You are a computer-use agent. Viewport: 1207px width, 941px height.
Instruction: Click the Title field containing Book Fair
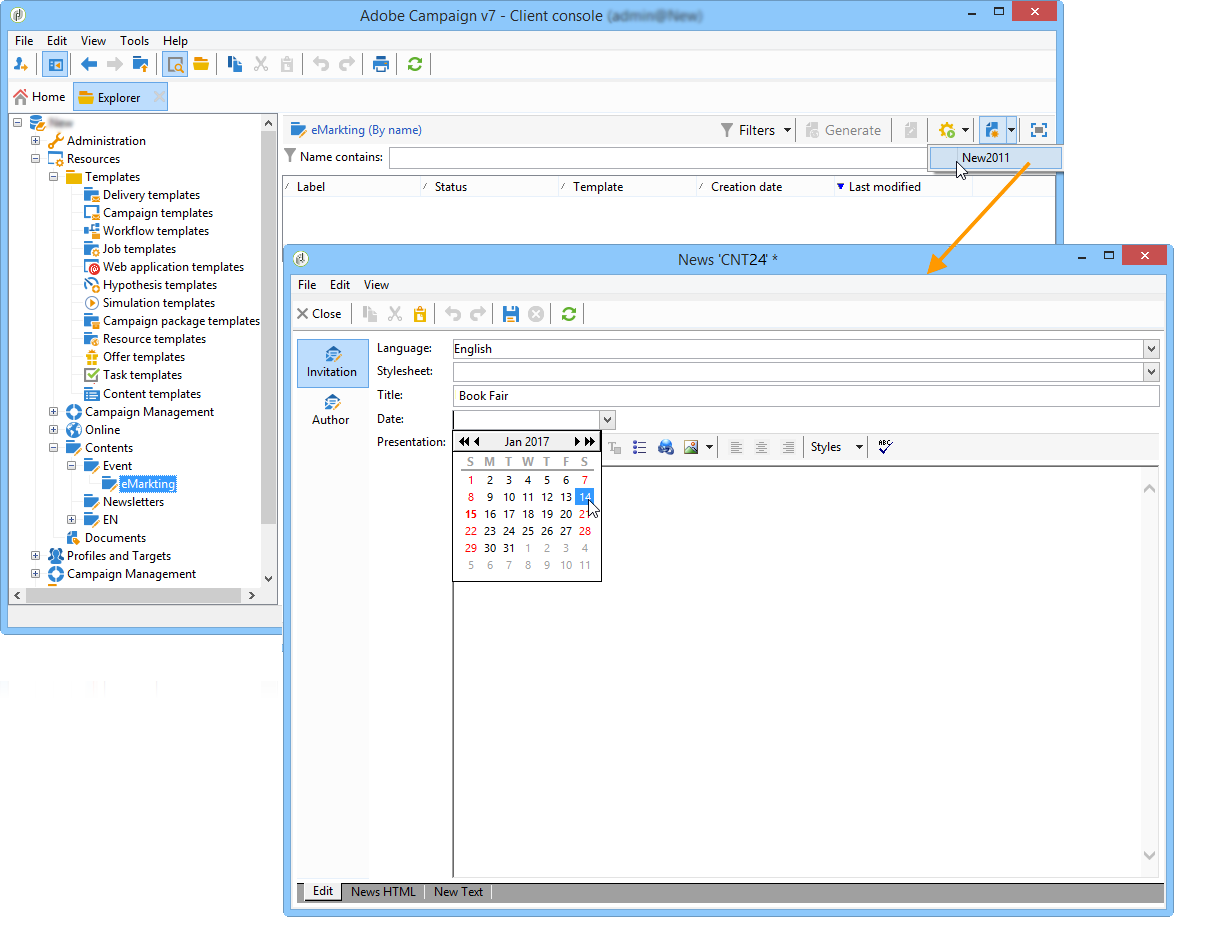pyautogui.click(x=806, y=396)
